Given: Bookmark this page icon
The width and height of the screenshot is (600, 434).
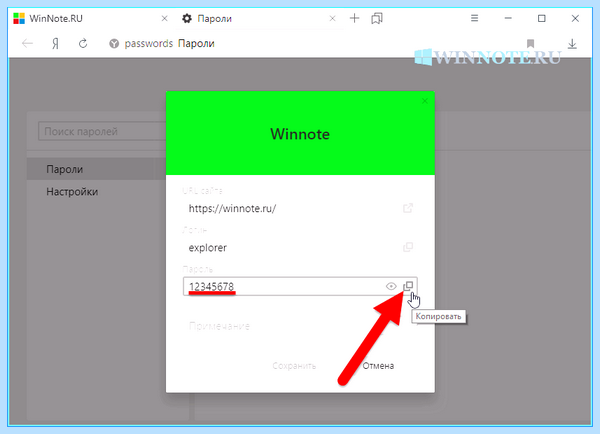Looking at the screenshot, I should pyautogui.click(x=530, y=44).
